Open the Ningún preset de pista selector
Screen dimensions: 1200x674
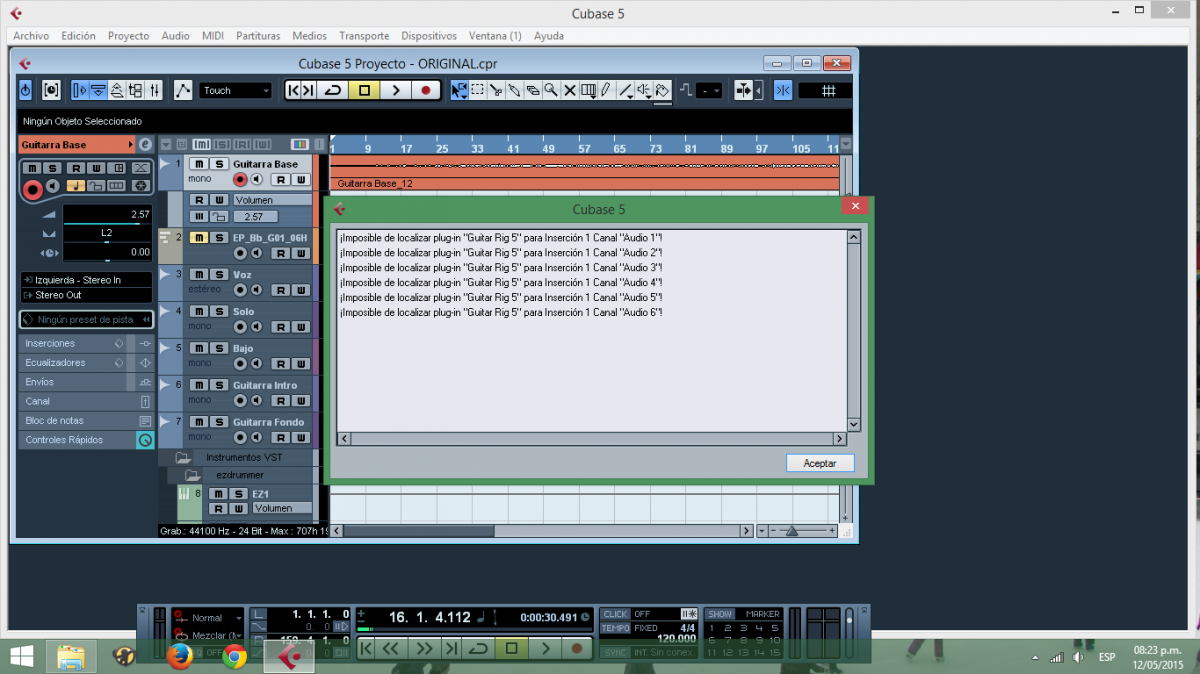87,320
